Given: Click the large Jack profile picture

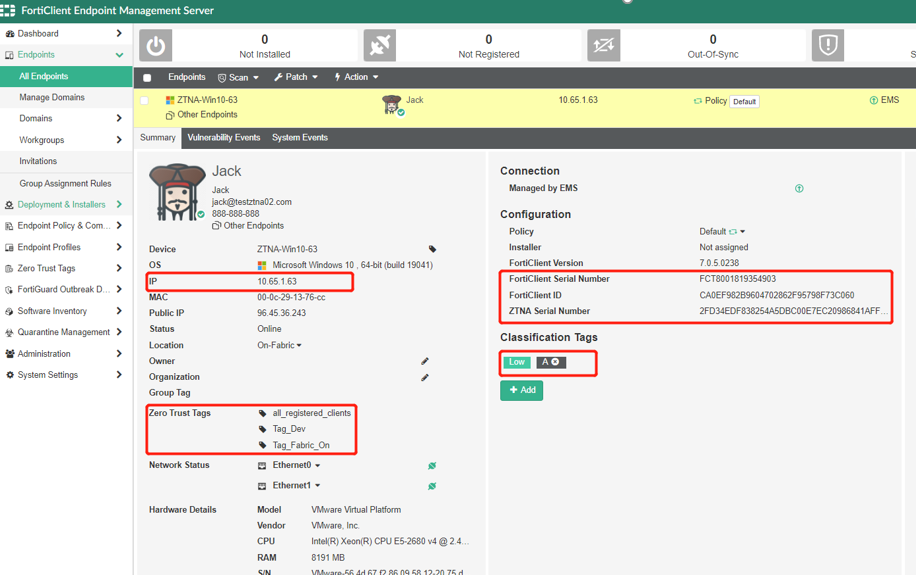Looking at the screenshot, I should click(x=177, y=192).
